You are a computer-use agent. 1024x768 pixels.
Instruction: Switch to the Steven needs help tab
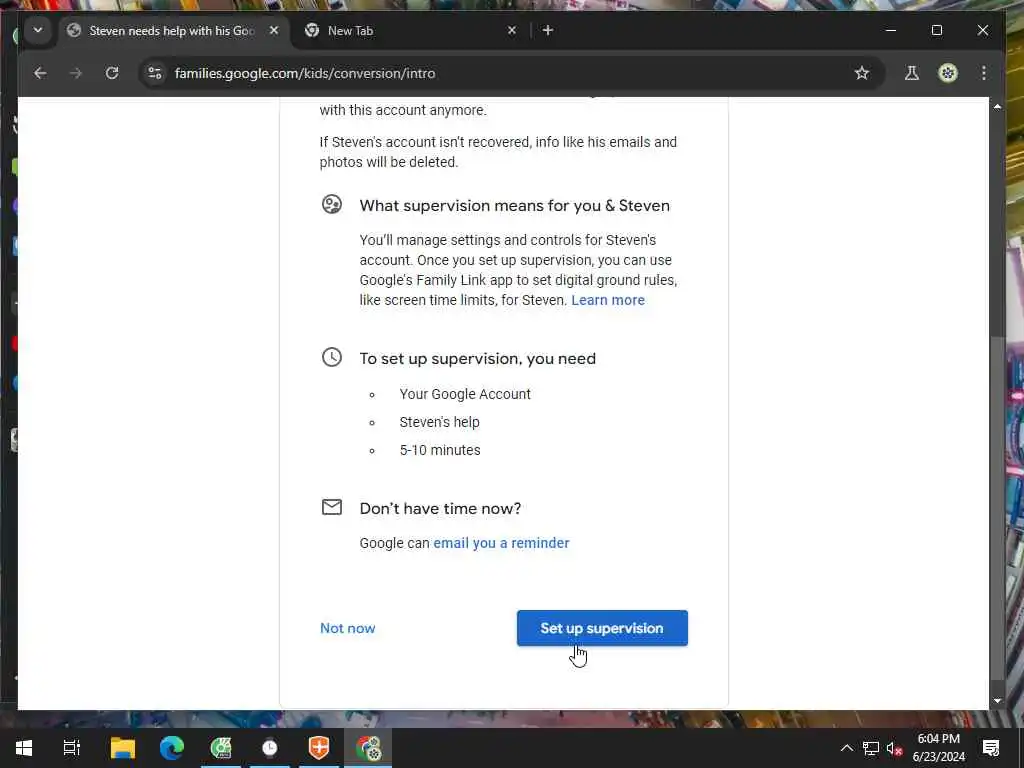coord(174,31)
